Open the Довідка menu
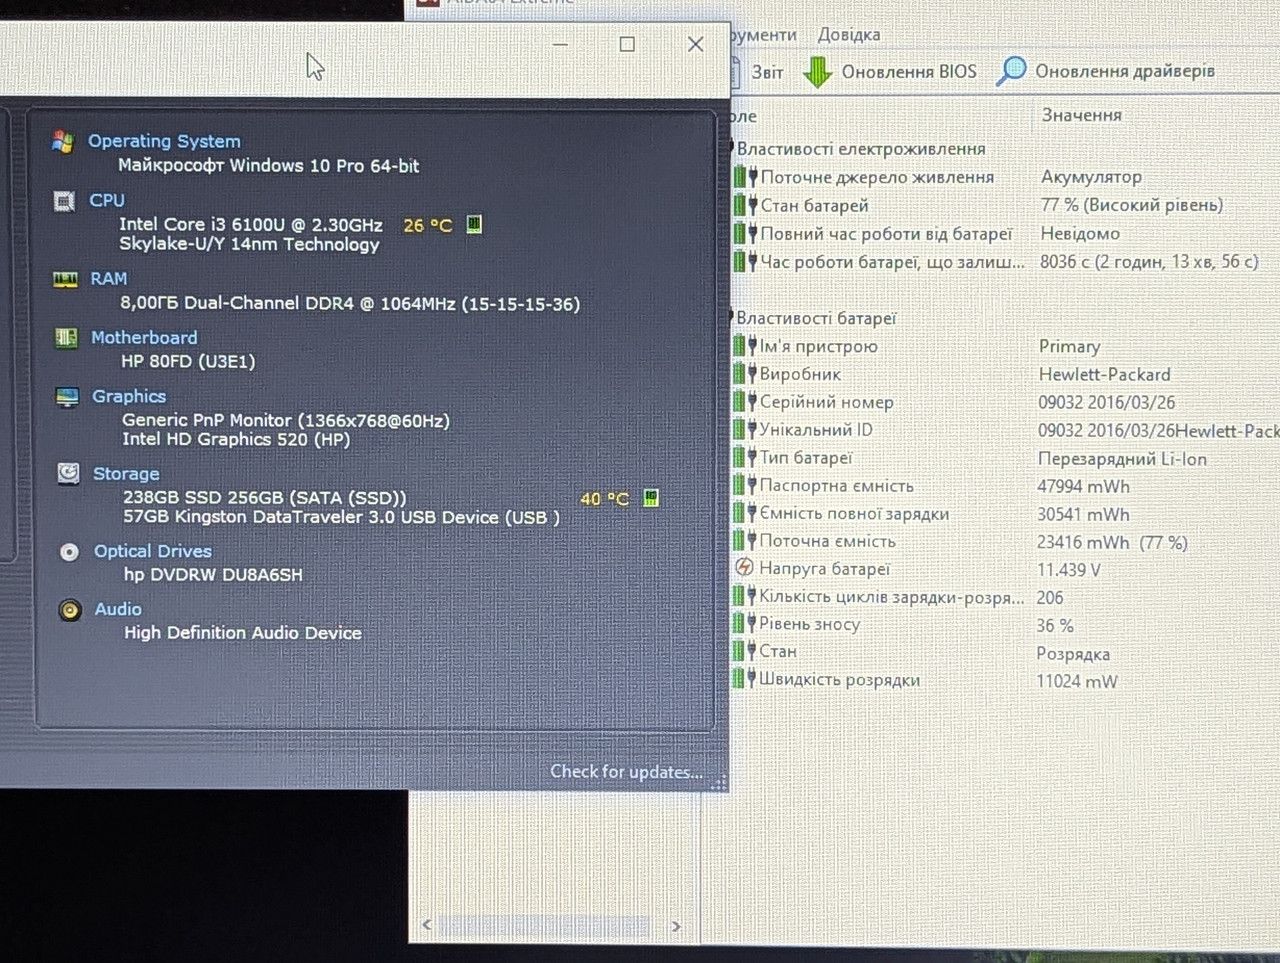The image size is (1280, 963). coord(849,35)
